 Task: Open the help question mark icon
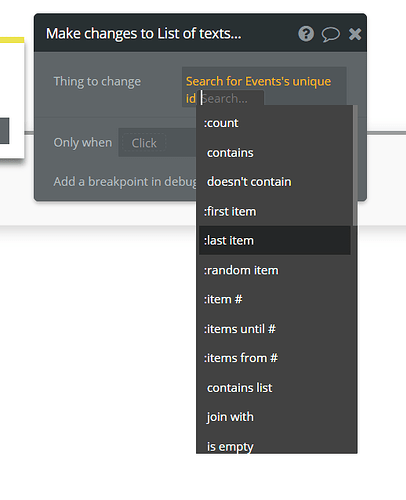coord(306,34)
